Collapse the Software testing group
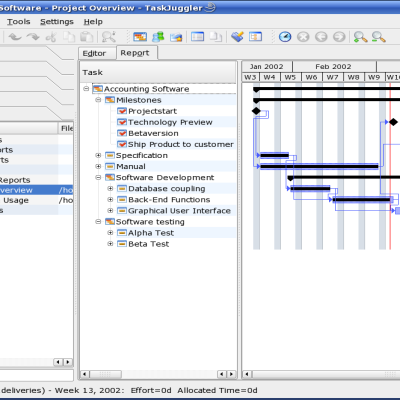400x400 pixels. 98,222
